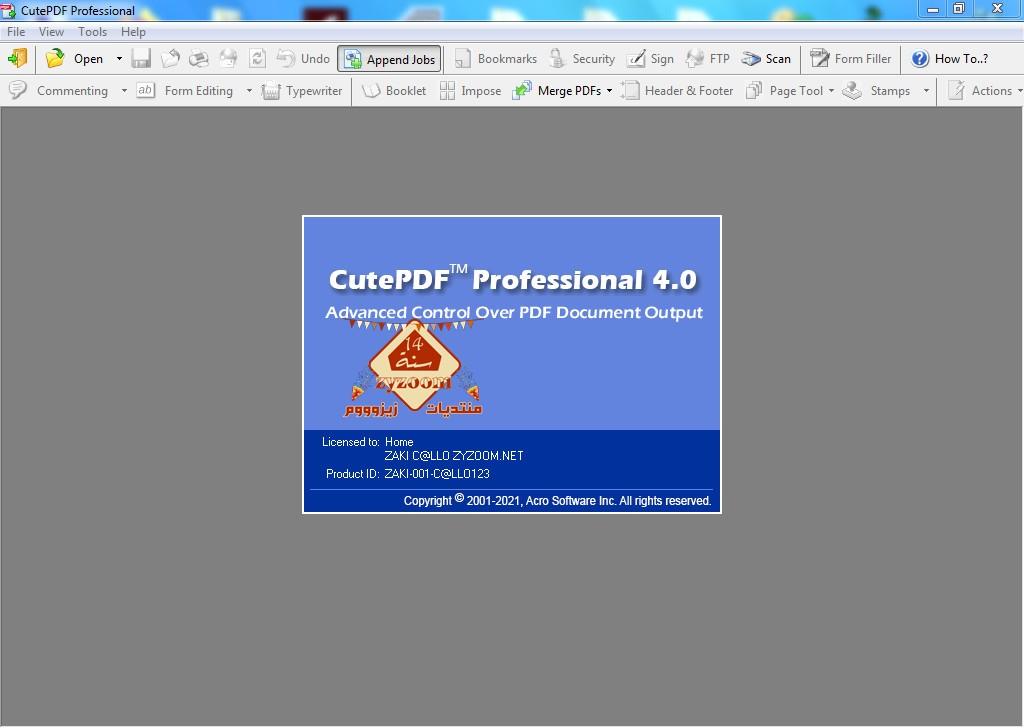This screenshot has width=1024, height=728.
Task: Open the Header & Footer tool
Action: click(677, 91)
